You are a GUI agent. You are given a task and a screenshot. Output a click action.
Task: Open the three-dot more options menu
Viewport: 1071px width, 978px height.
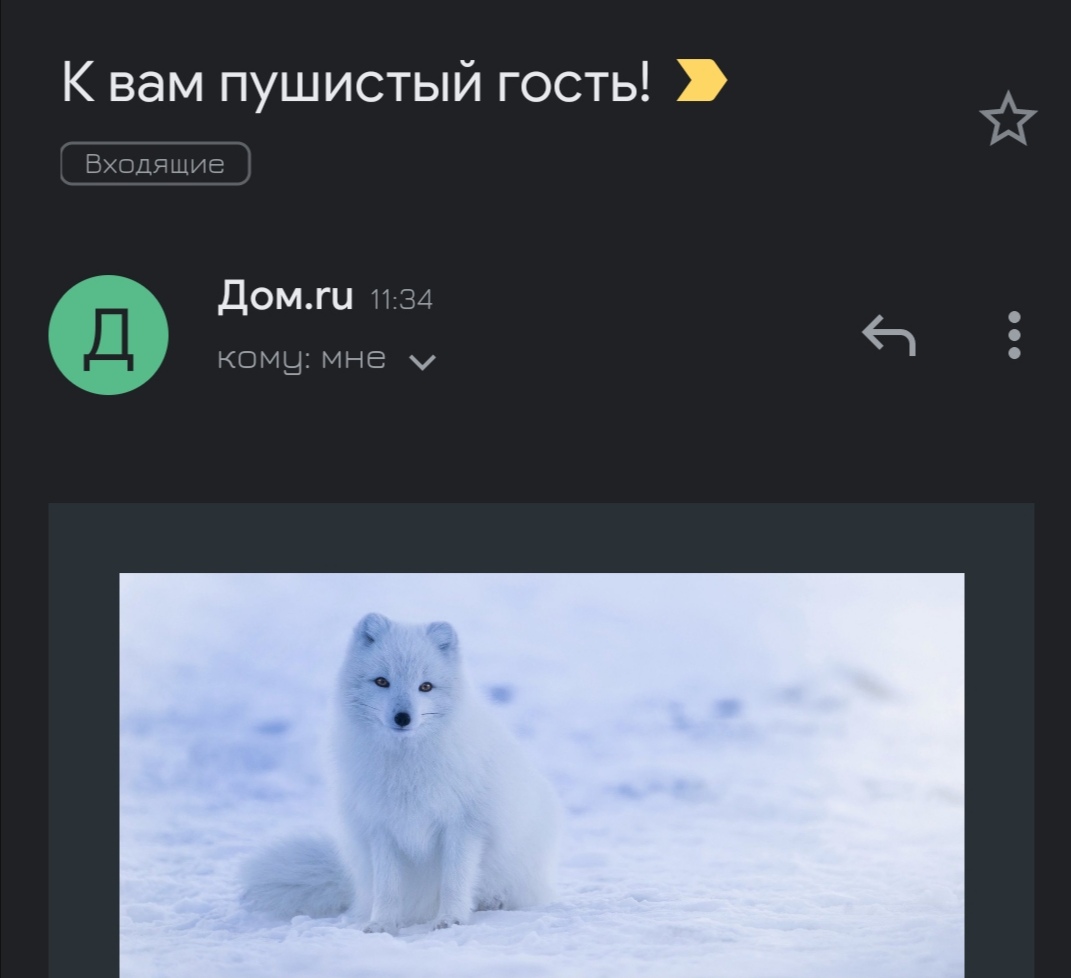pyautogui.click(x=1014, y=335)
